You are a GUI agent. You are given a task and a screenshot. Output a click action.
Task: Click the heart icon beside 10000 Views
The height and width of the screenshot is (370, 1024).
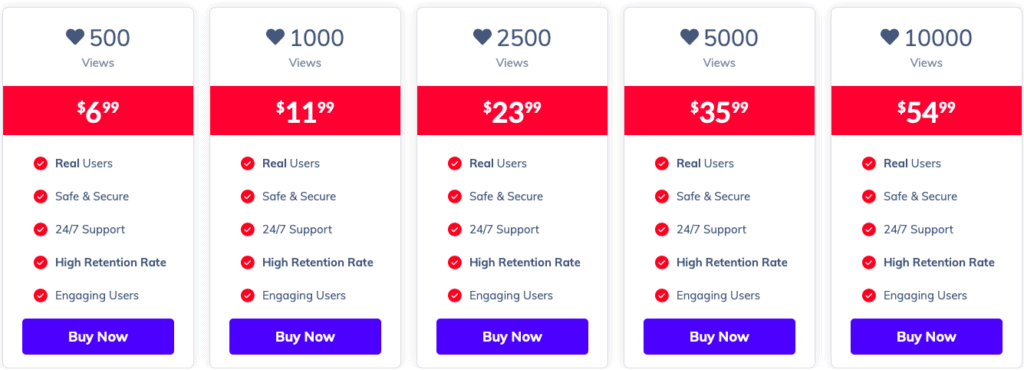coord(890,37)
